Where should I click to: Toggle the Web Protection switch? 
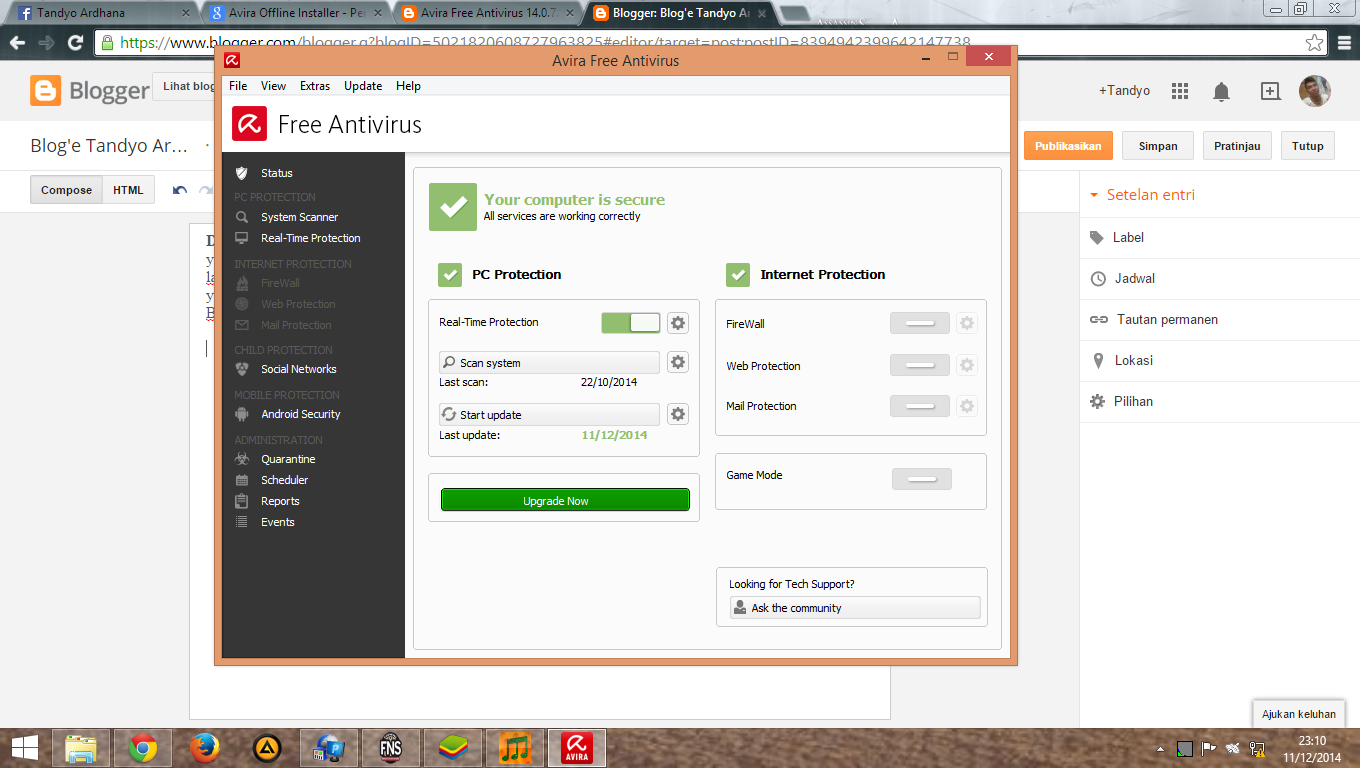(x=920, y=365)
